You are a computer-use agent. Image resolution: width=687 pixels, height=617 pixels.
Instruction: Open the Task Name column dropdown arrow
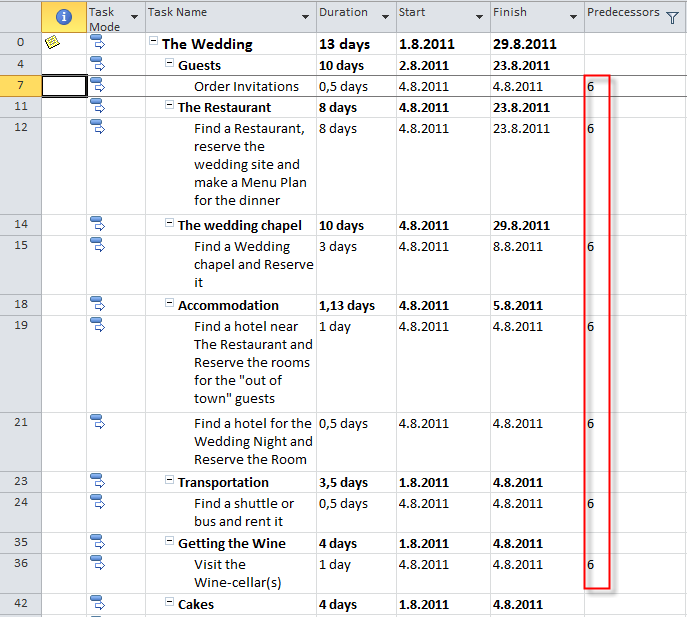pyautogui.click(x=304, y=17)
